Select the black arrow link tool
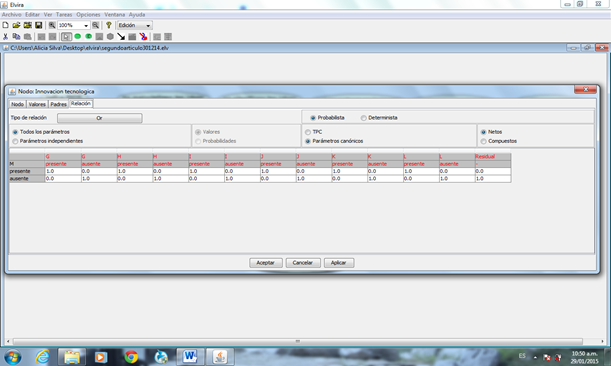The width and height of the screenshot is (611, 366). [121, 37]
